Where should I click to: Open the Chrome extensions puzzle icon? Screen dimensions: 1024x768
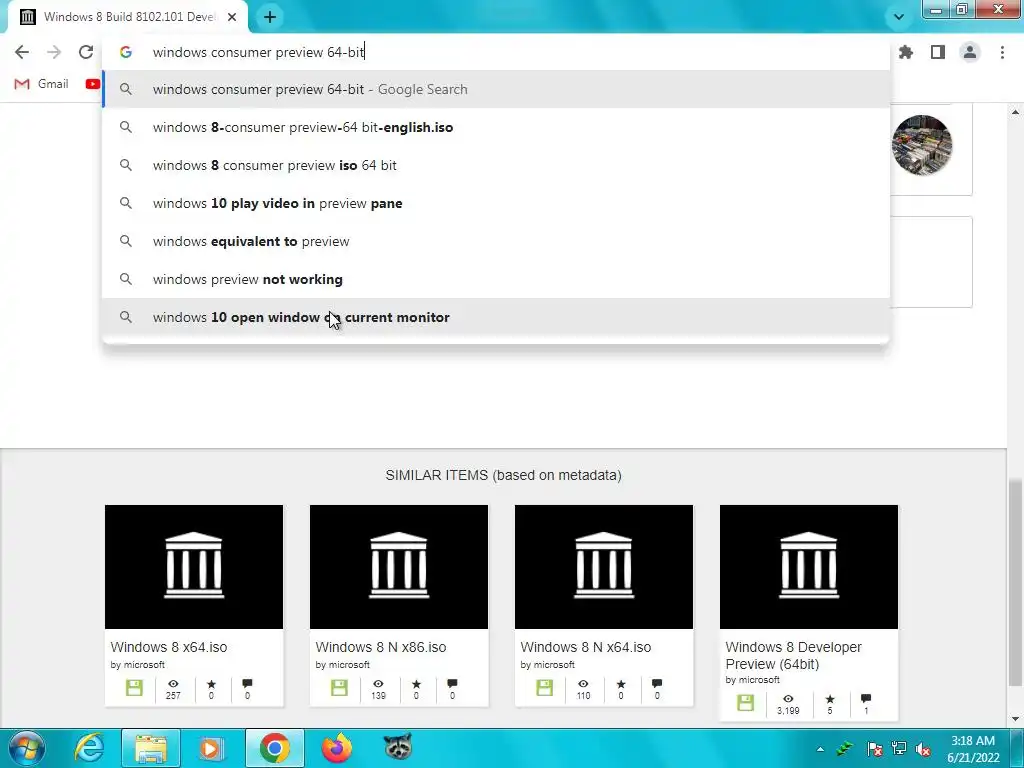click(x=906, y=52)
